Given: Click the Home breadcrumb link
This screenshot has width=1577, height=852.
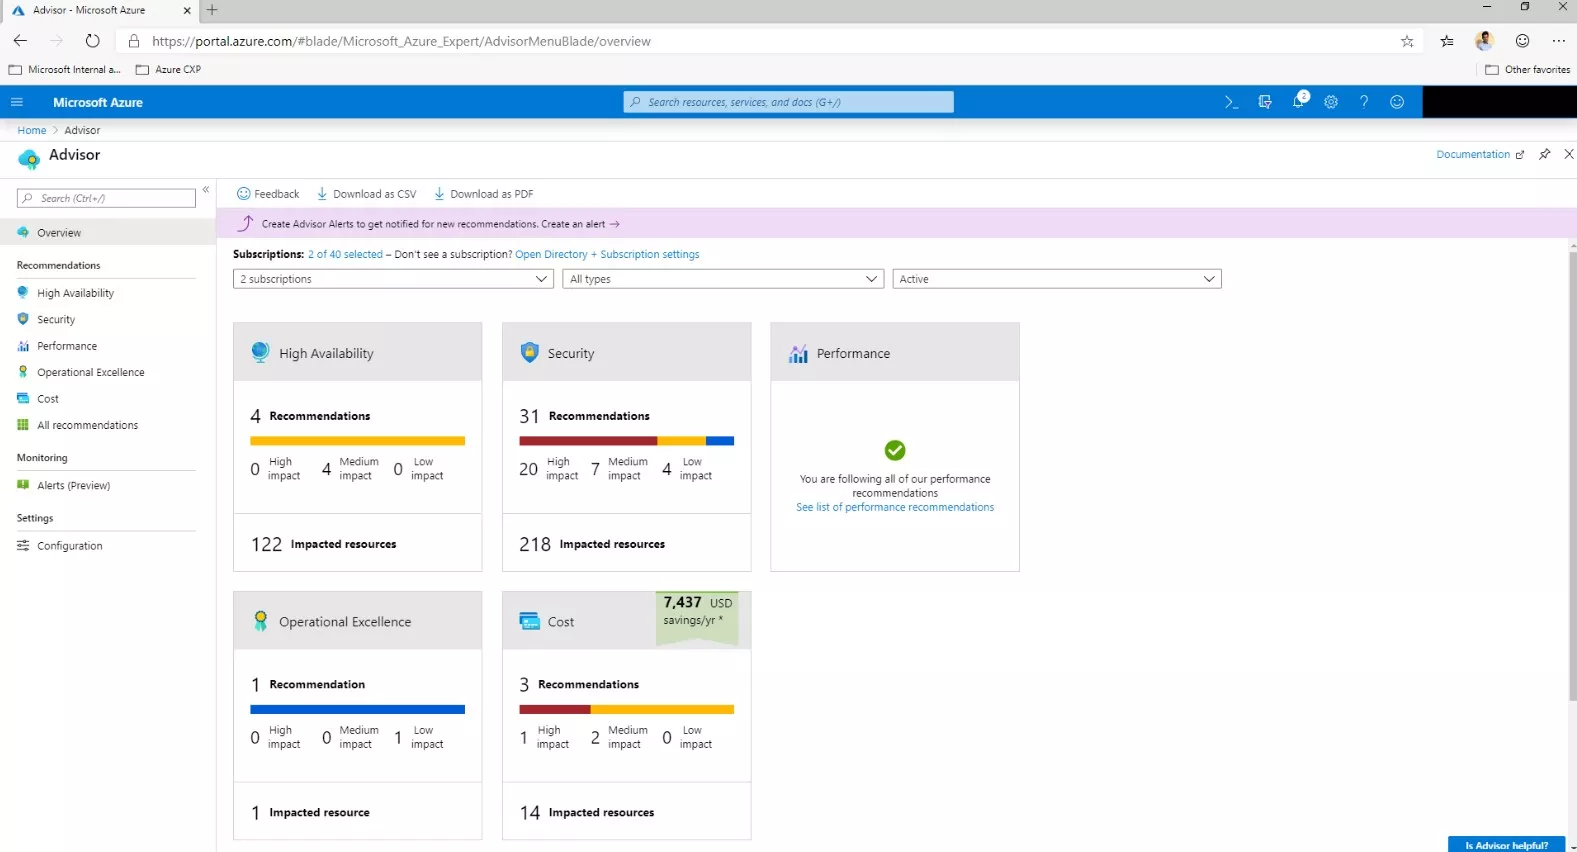Looking at the screenshot, I should [32, 130].
